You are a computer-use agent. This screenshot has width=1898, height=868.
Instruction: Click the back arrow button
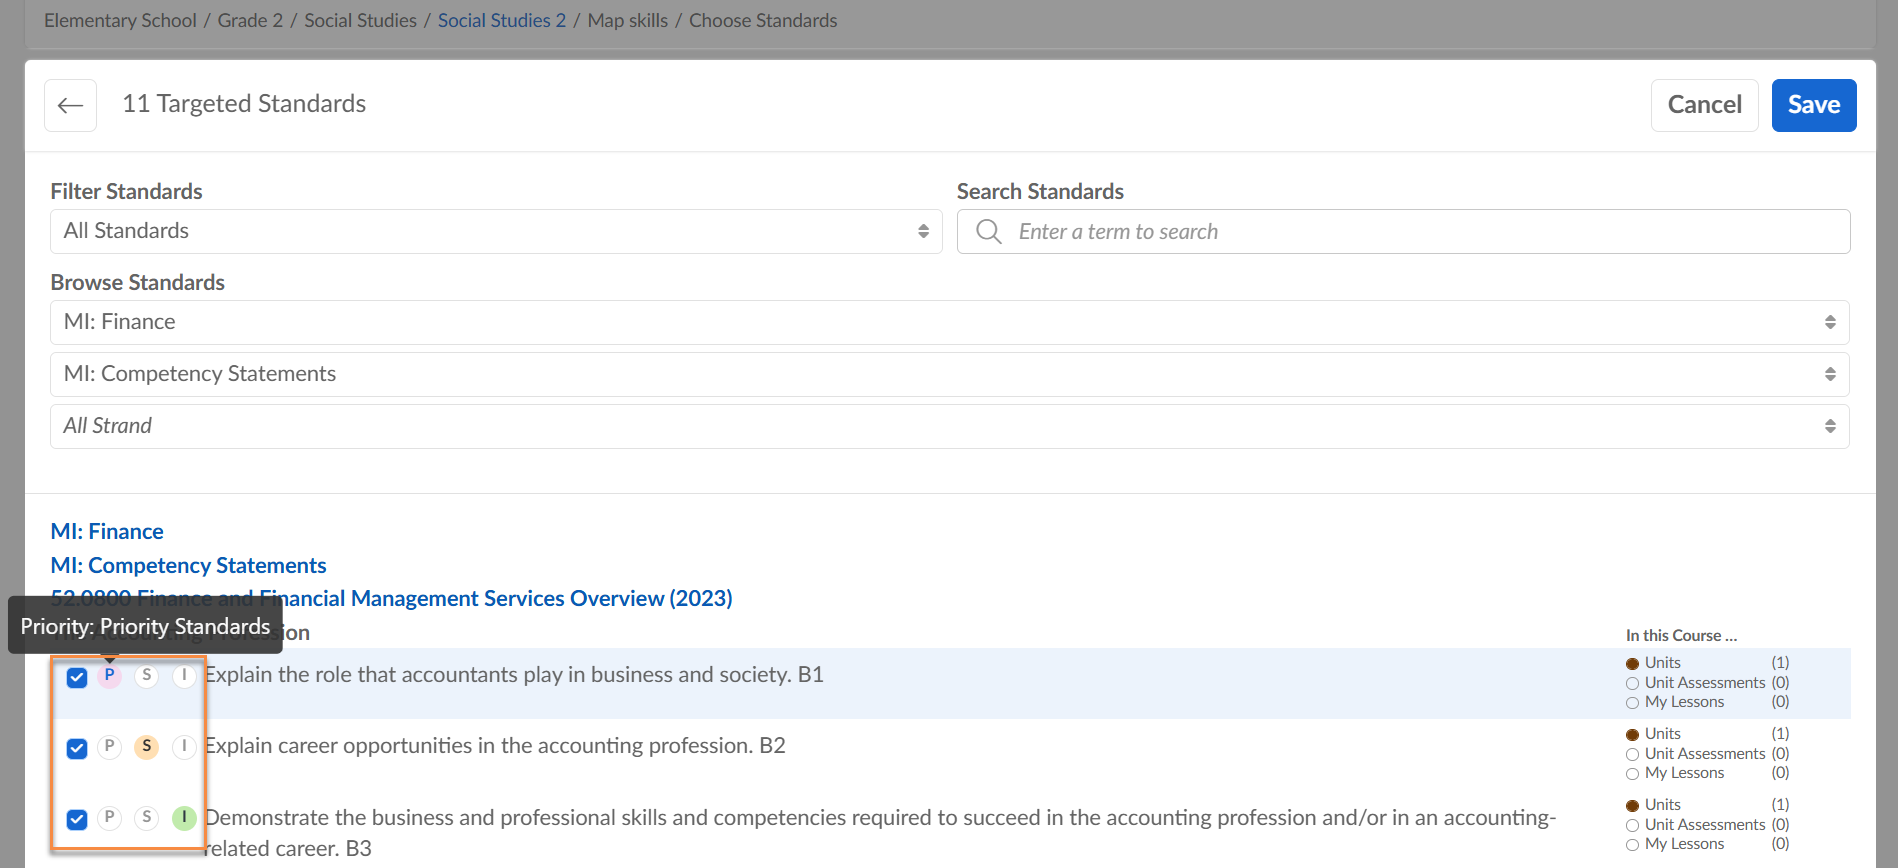(70, 105)
